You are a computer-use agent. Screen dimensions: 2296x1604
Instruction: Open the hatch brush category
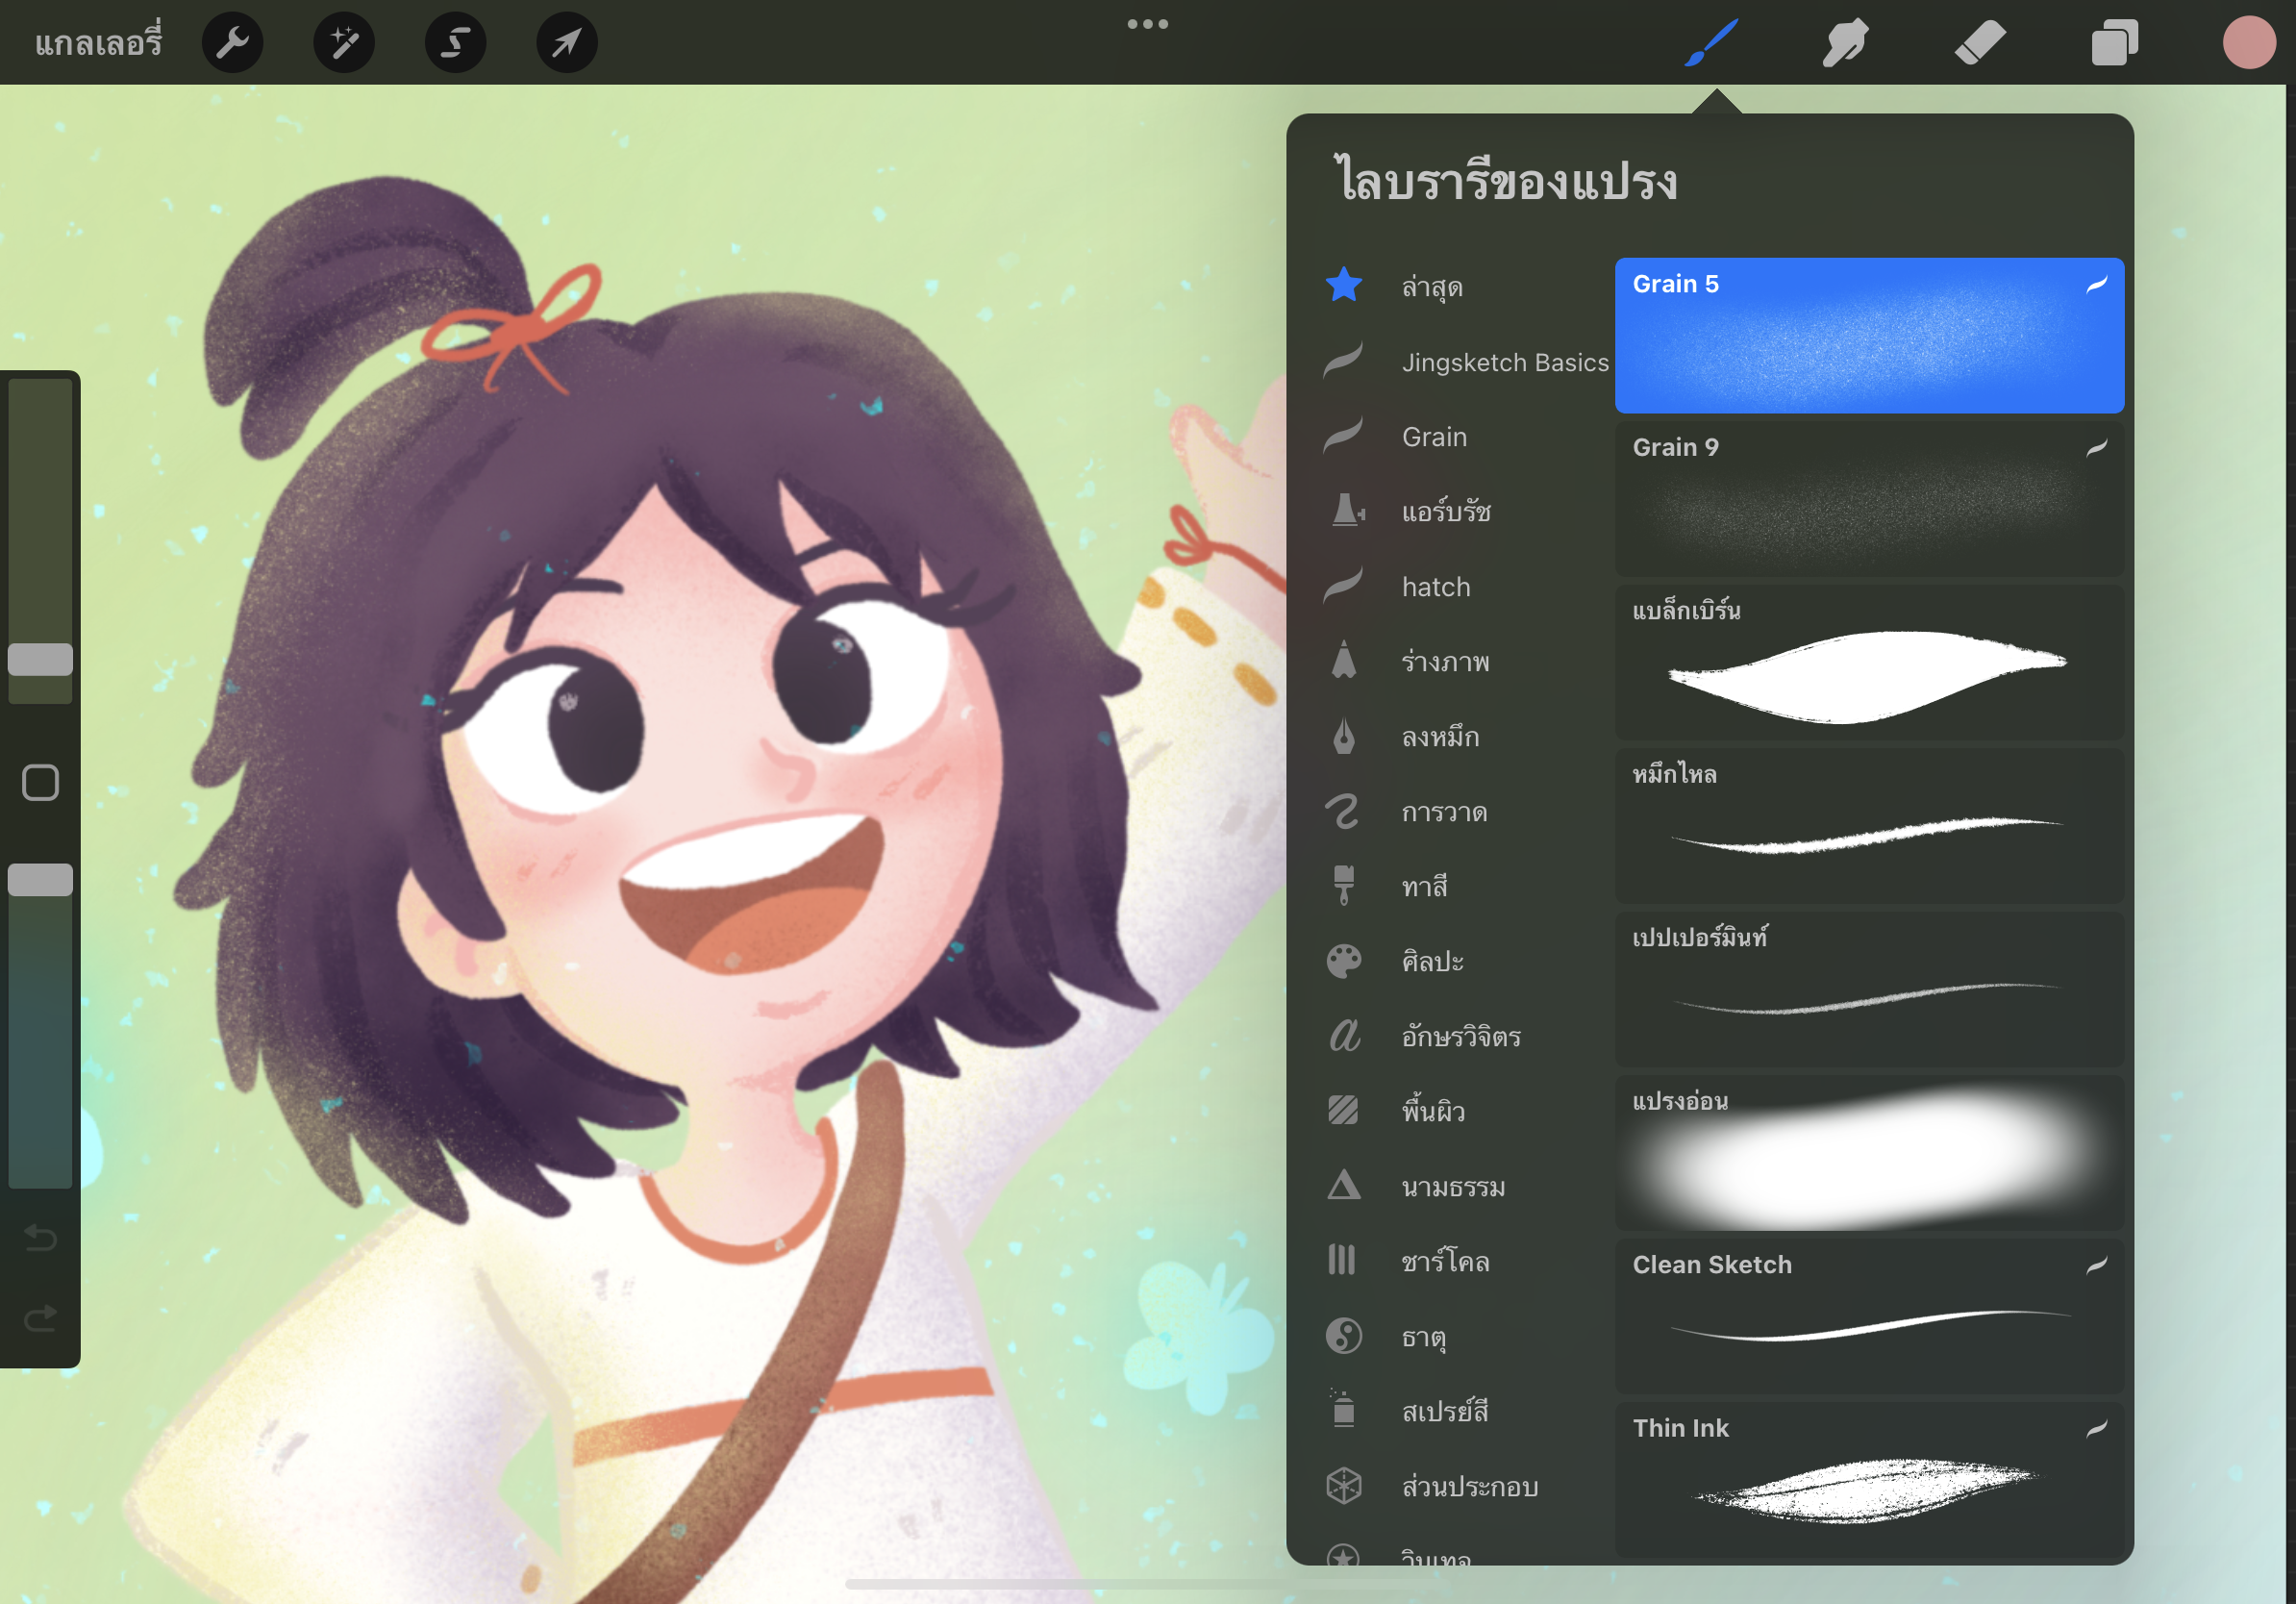point(1435,587)
